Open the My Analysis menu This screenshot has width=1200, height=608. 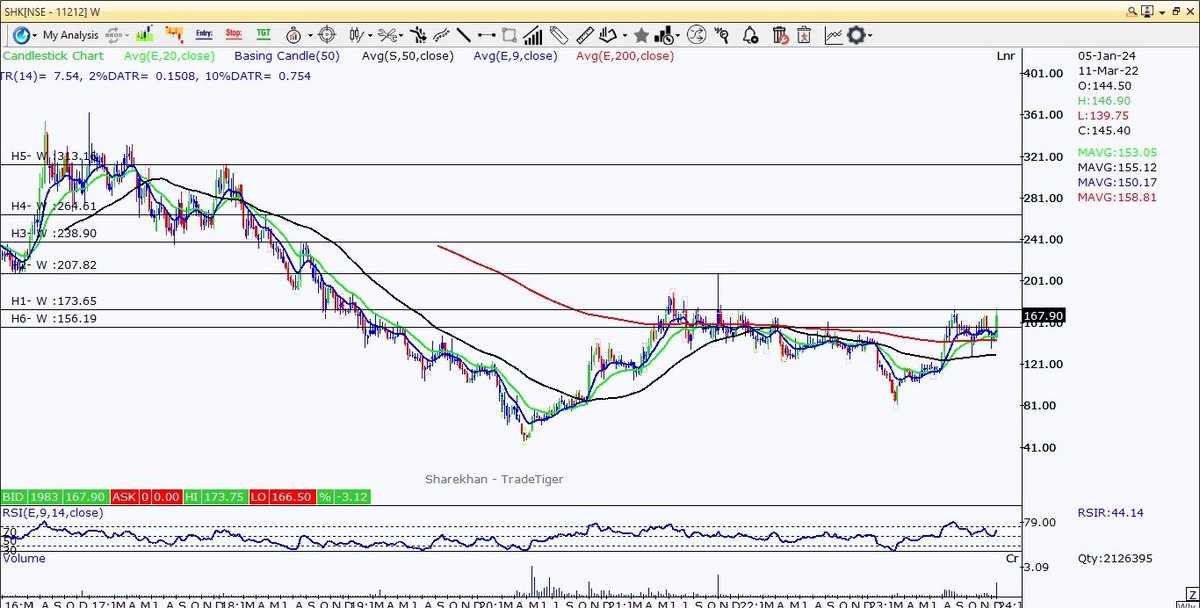(x=70, y=35)
